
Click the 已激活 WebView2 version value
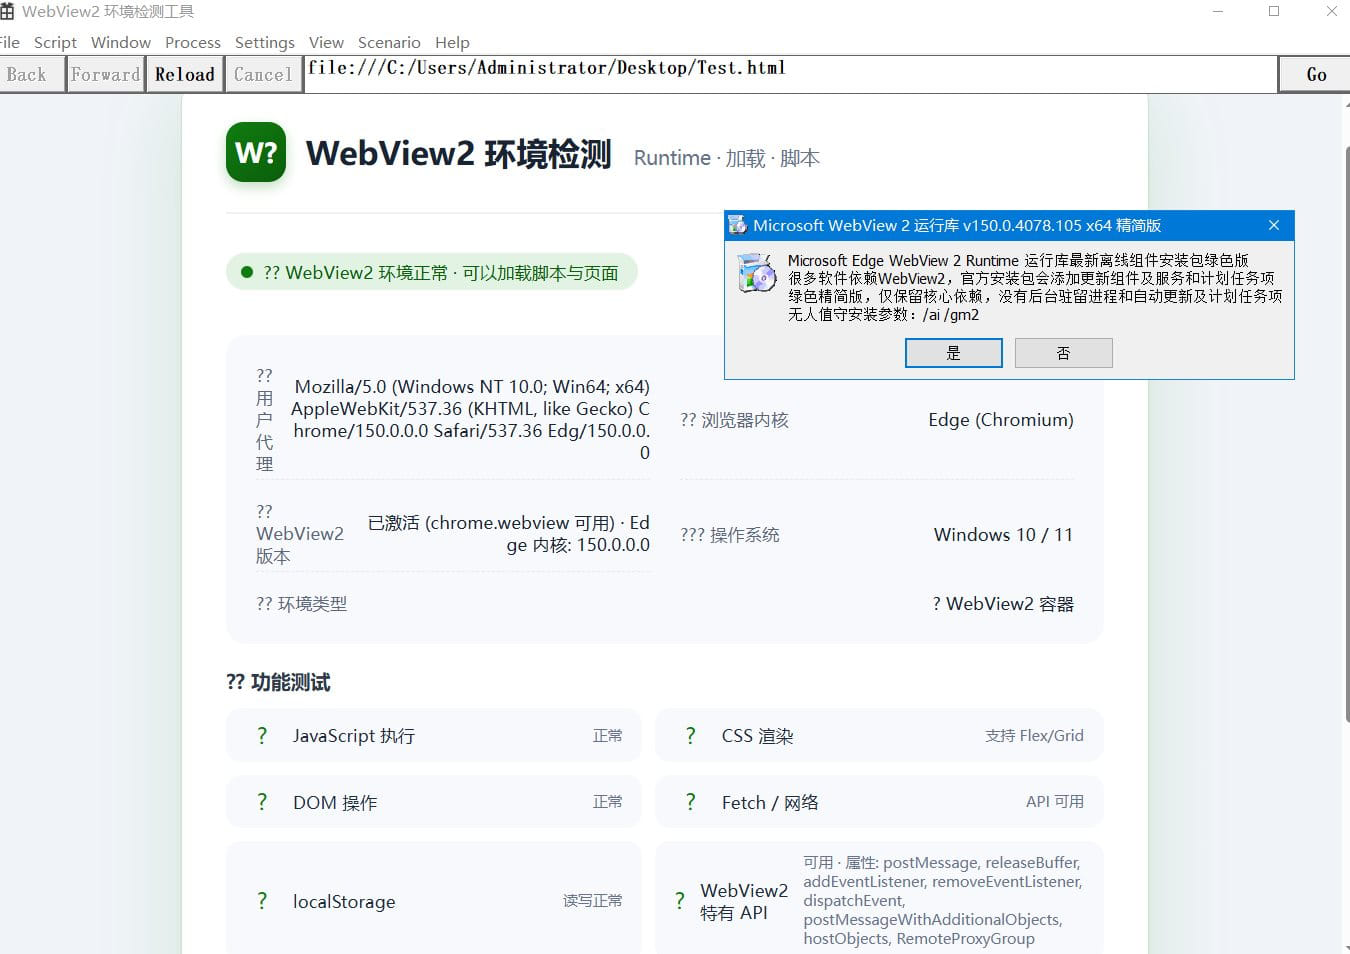pyautogui.click(x=509, y=534)
